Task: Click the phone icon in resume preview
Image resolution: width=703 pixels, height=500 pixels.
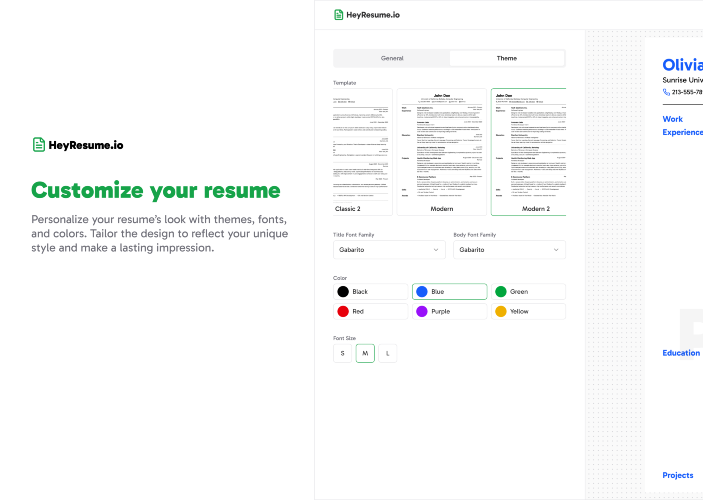Action: point(666,92)
